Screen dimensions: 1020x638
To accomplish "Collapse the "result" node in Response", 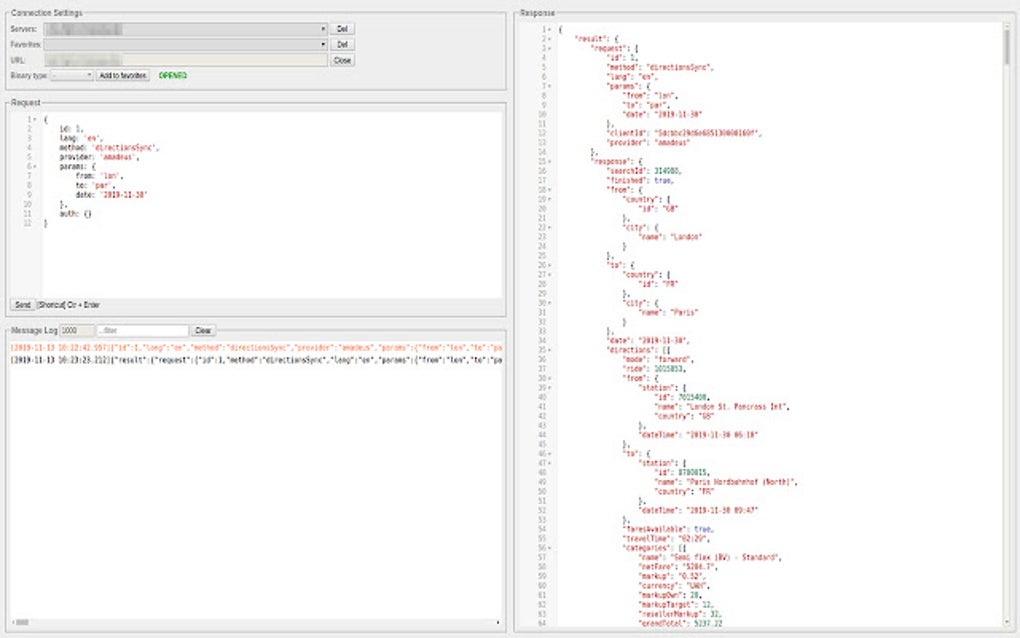I will (549, 38).
